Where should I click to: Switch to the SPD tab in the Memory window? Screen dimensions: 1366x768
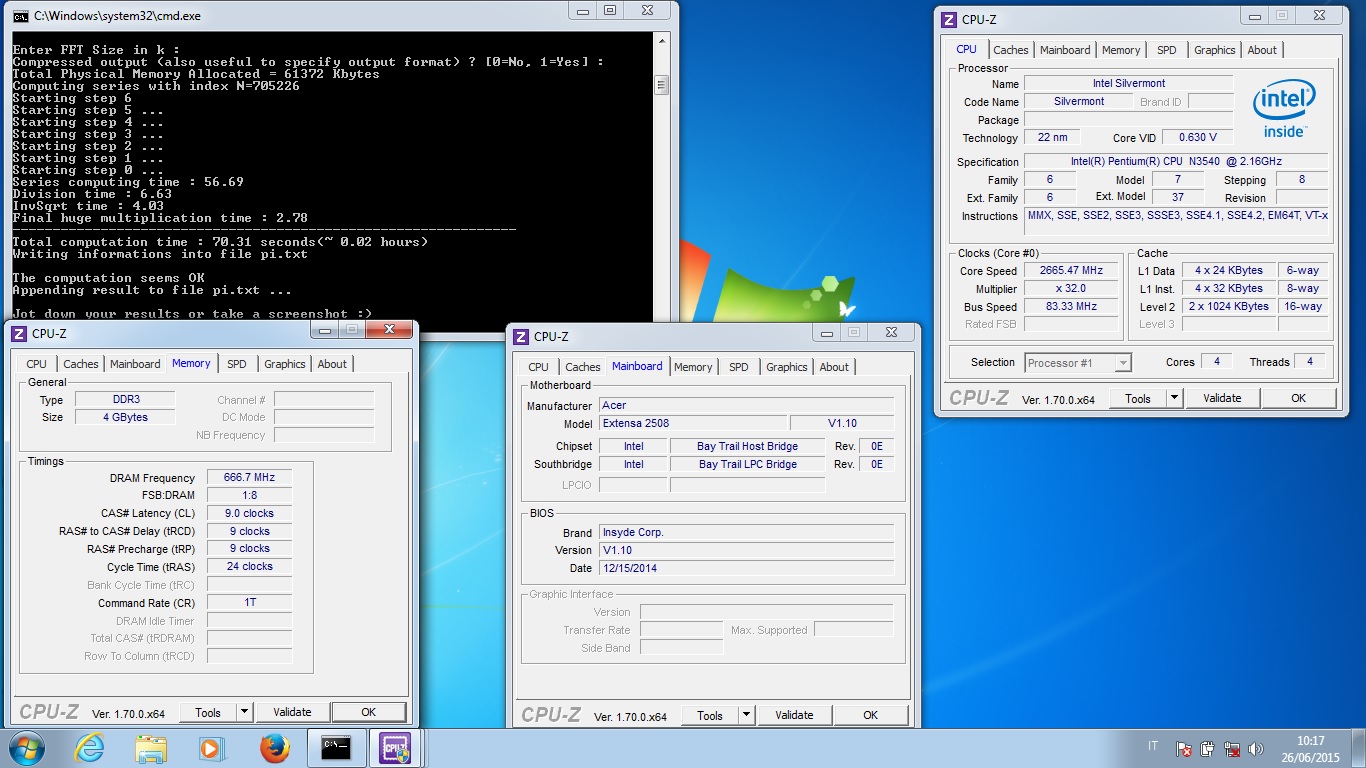pyautogui.click(x=237, y=364)
